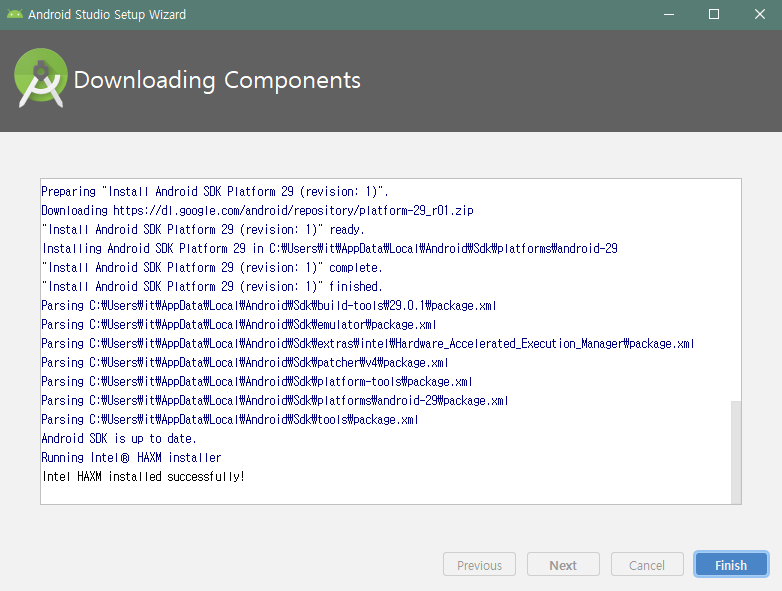782x591 pixels.
Task: Click the 'Preparing Install Android SDK Platform 29' line
Action: pos(215,192)
